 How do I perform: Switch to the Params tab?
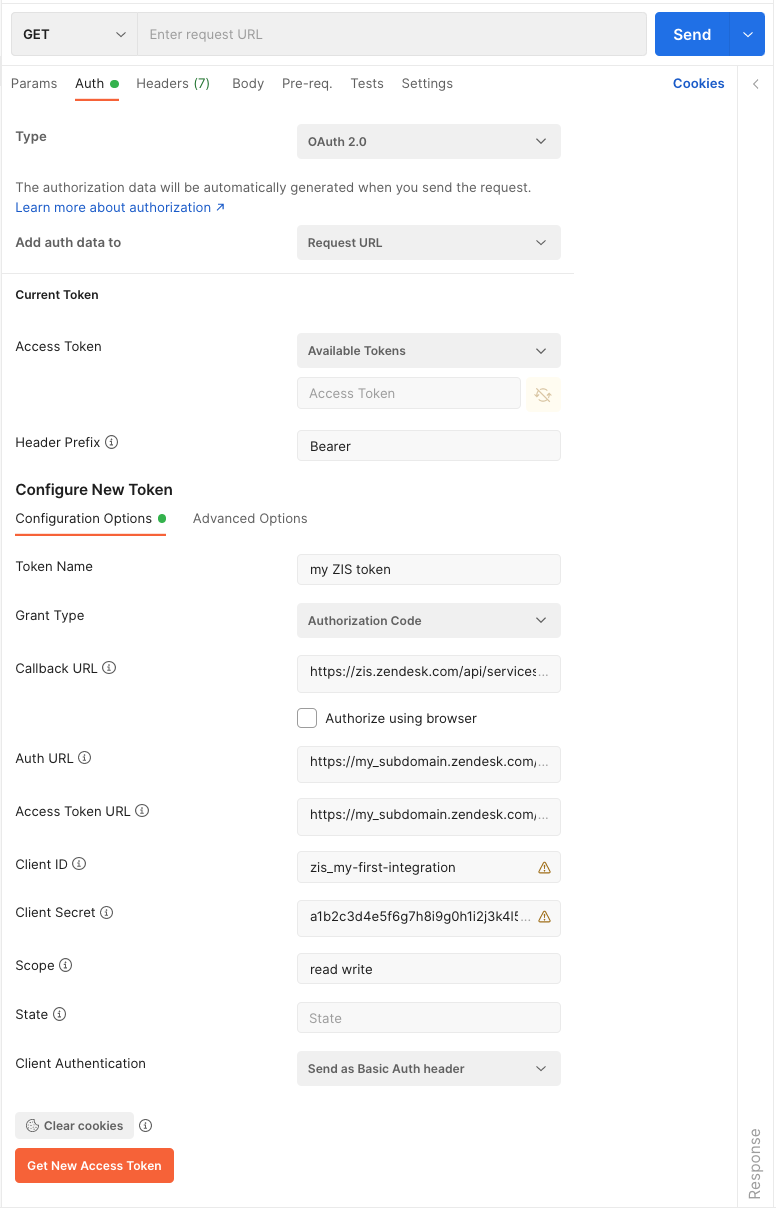click(34, 84)
